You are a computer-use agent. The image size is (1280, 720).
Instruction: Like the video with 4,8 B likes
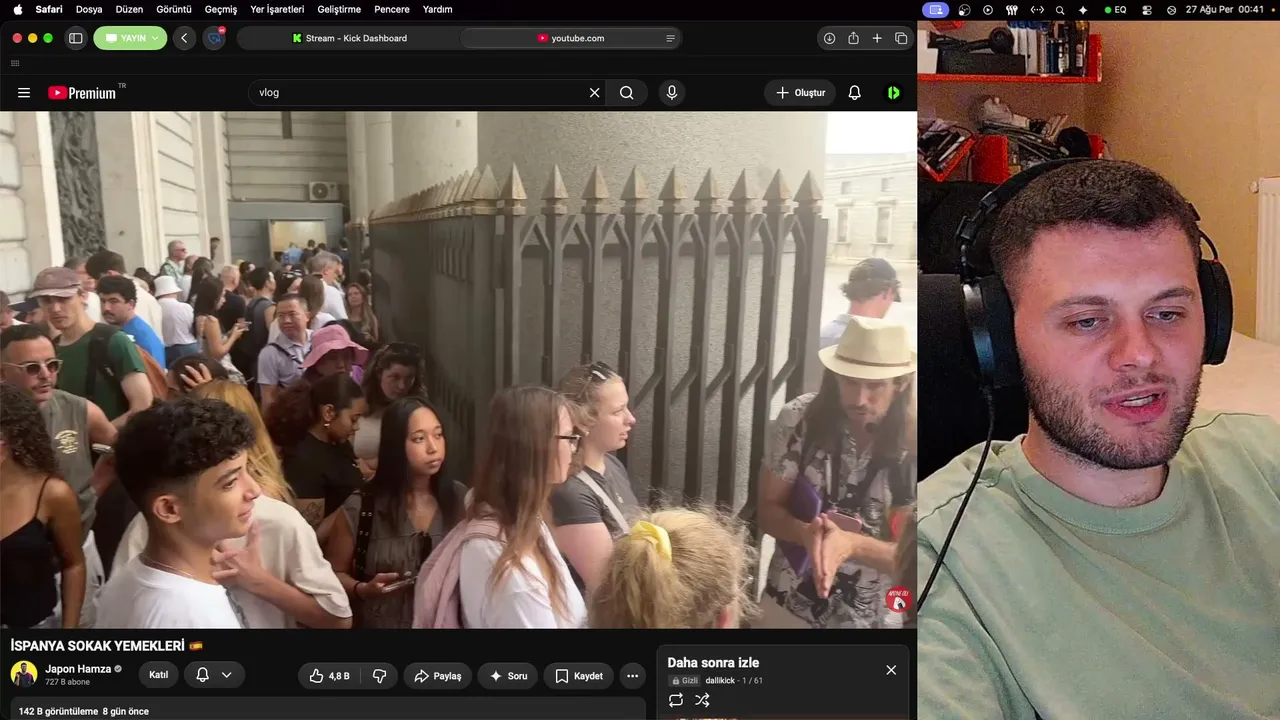(x=329, y=676)
